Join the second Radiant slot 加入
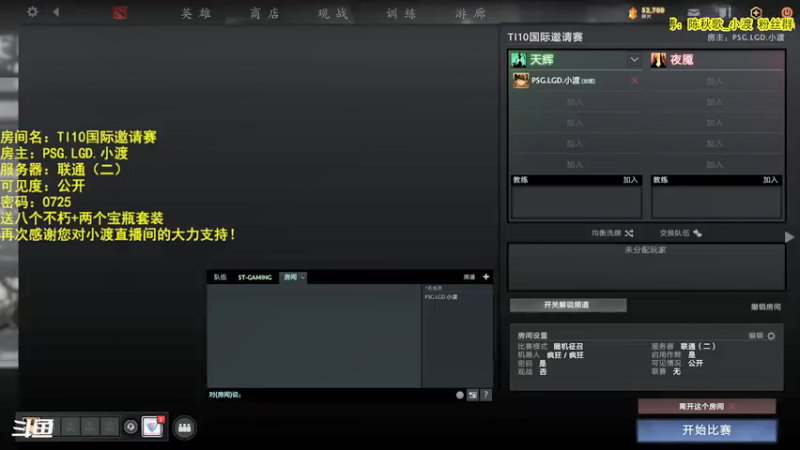Screen dimensions: 800x450 (x=574, y=102)
